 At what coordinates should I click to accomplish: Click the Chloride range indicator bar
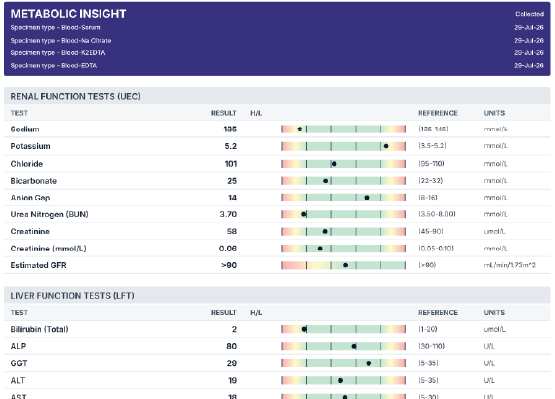coord(343,164)
